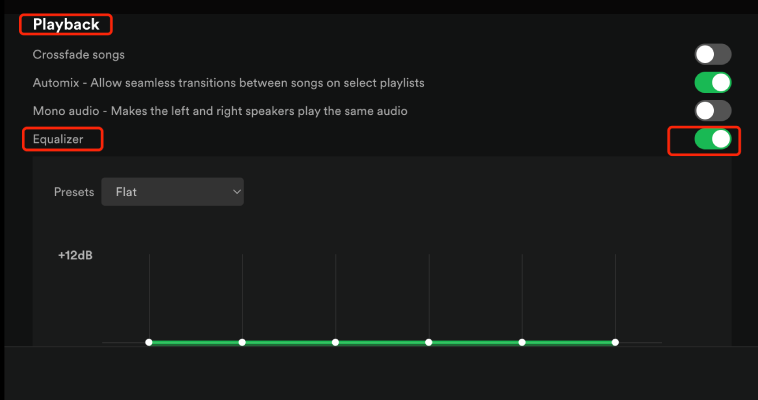Click the last equalizer band handle
Screen dimensions: 758x400
pyautogui.click(x=615, y=342)
